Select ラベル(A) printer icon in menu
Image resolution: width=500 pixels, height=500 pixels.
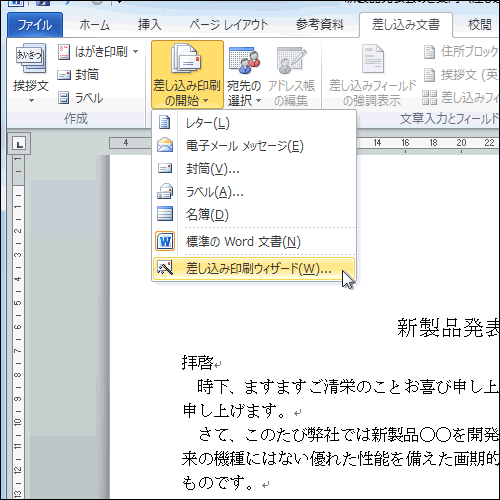point(165,191)
